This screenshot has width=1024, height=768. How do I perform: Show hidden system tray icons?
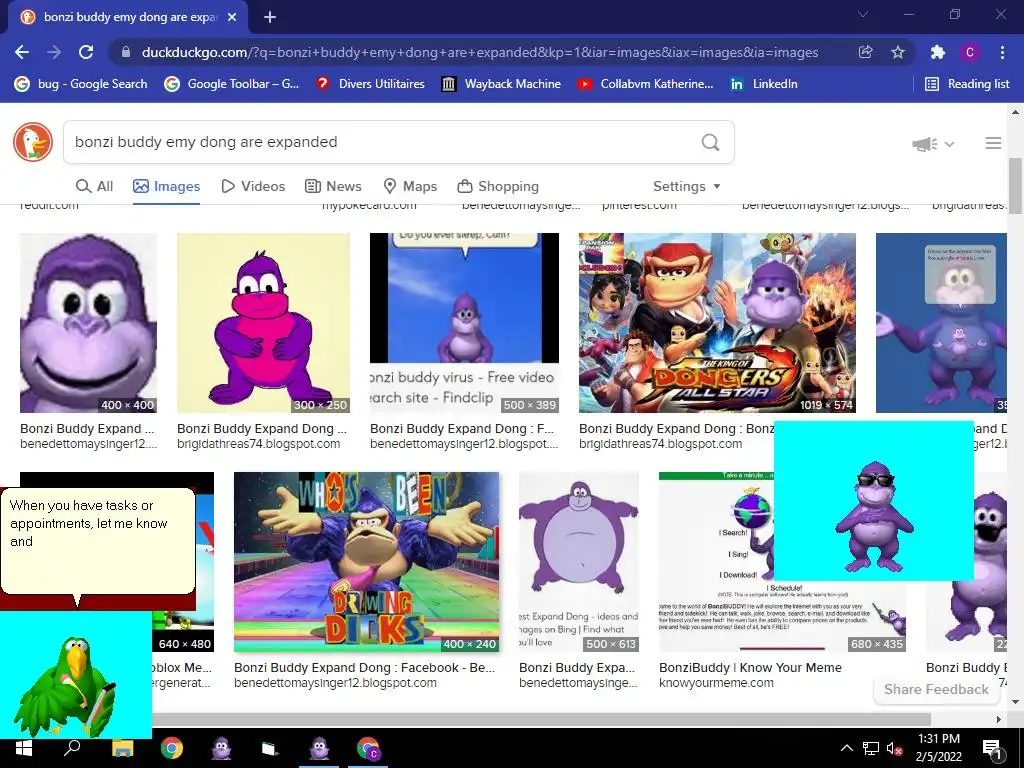tap(846, 748)
